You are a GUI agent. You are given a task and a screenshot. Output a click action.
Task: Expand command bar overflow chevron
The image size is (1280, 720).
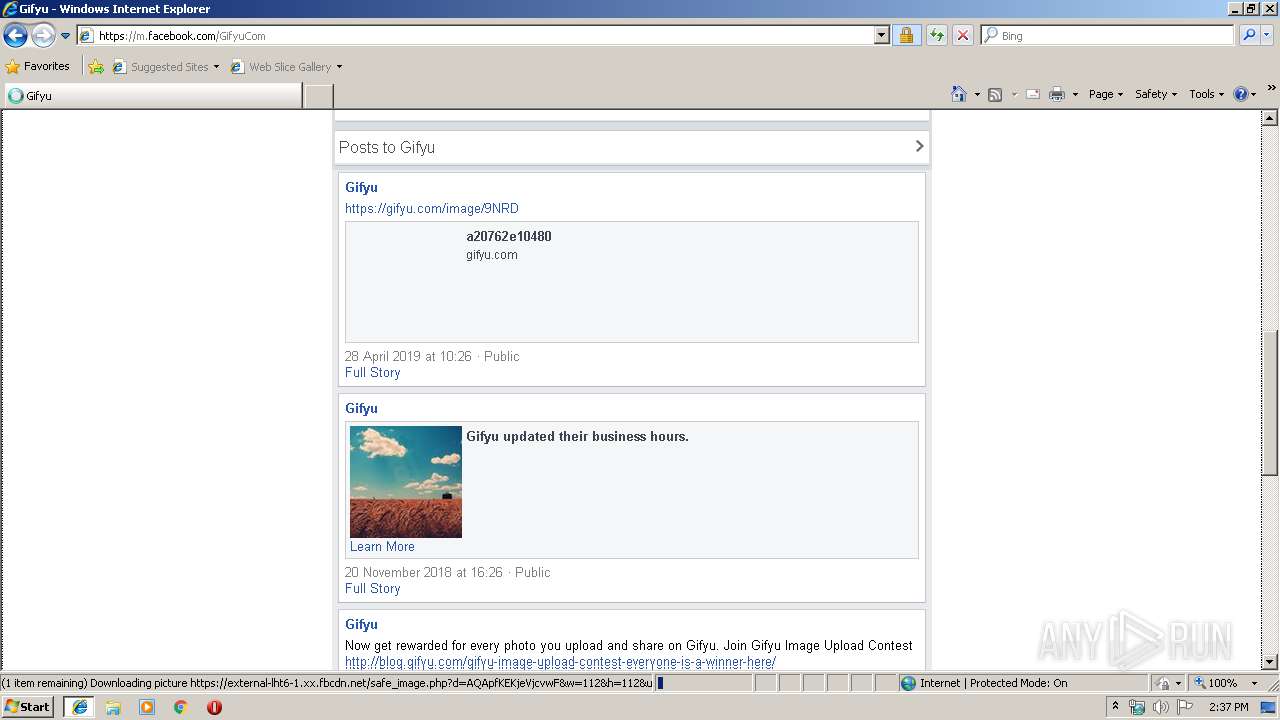tap(1271, 88)
